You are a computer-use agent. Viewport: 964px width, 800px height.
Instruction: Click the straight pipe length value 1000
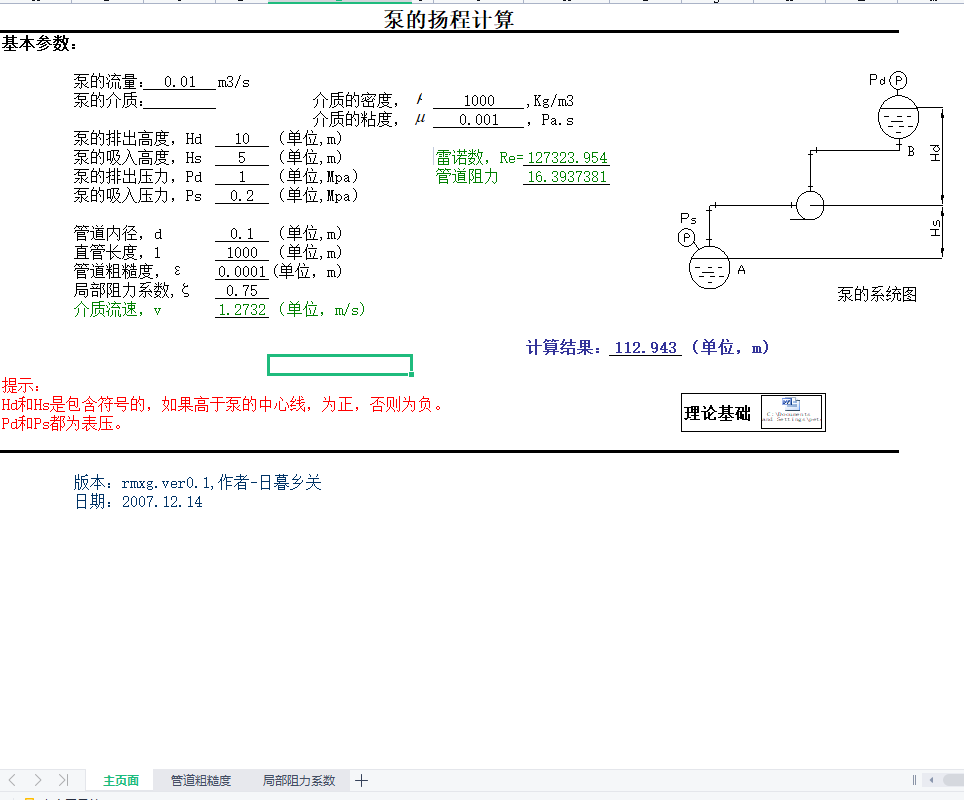tap(242, 253)
